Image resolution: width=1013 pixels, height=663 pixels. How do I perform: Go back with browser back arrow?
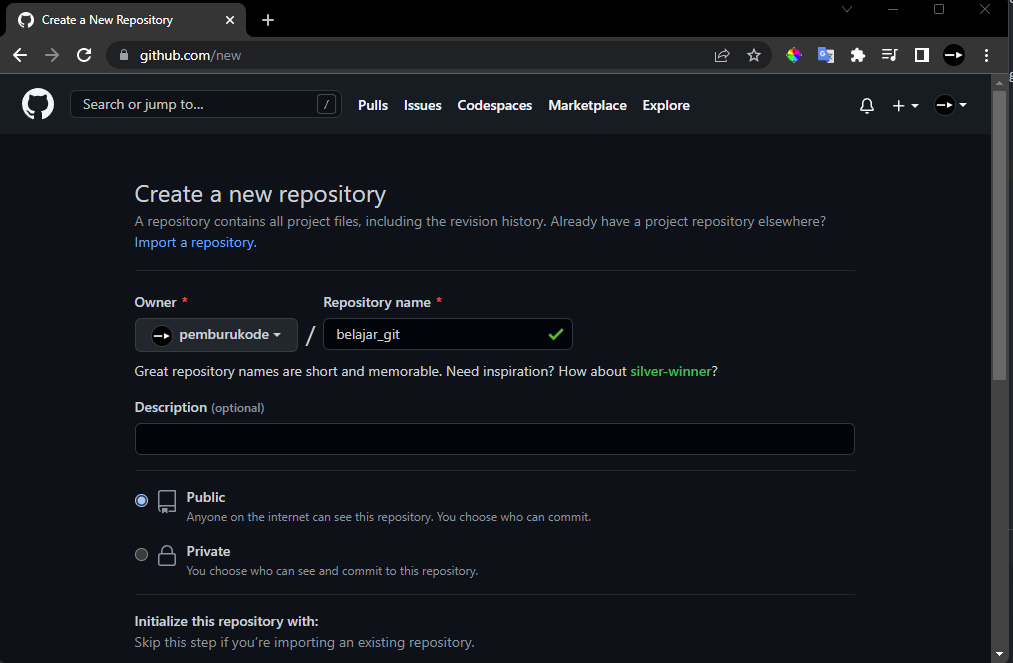(20, 55)
